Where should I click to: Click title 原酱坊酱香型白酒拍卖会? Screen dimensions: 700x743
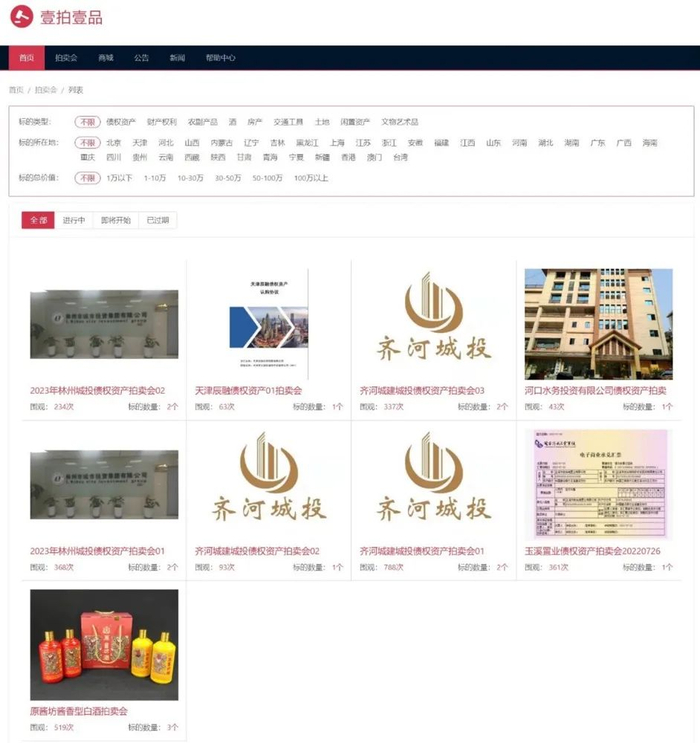point(79,711)
